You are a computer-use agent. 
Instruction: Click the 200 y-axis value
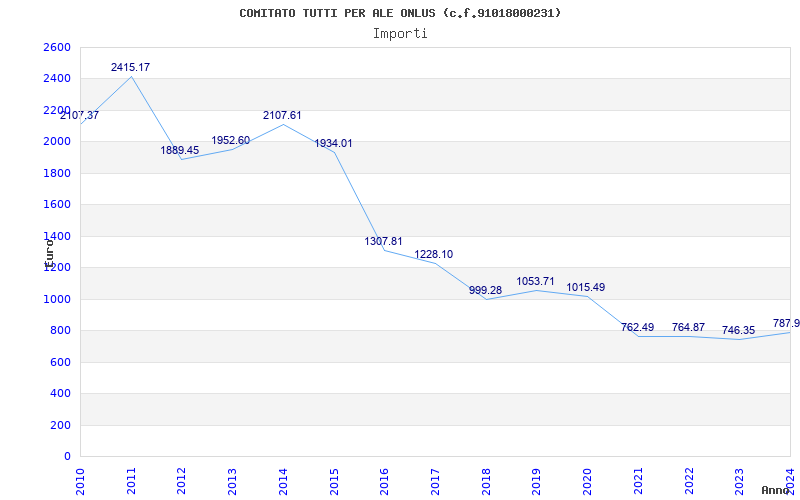tap(60, 425)
